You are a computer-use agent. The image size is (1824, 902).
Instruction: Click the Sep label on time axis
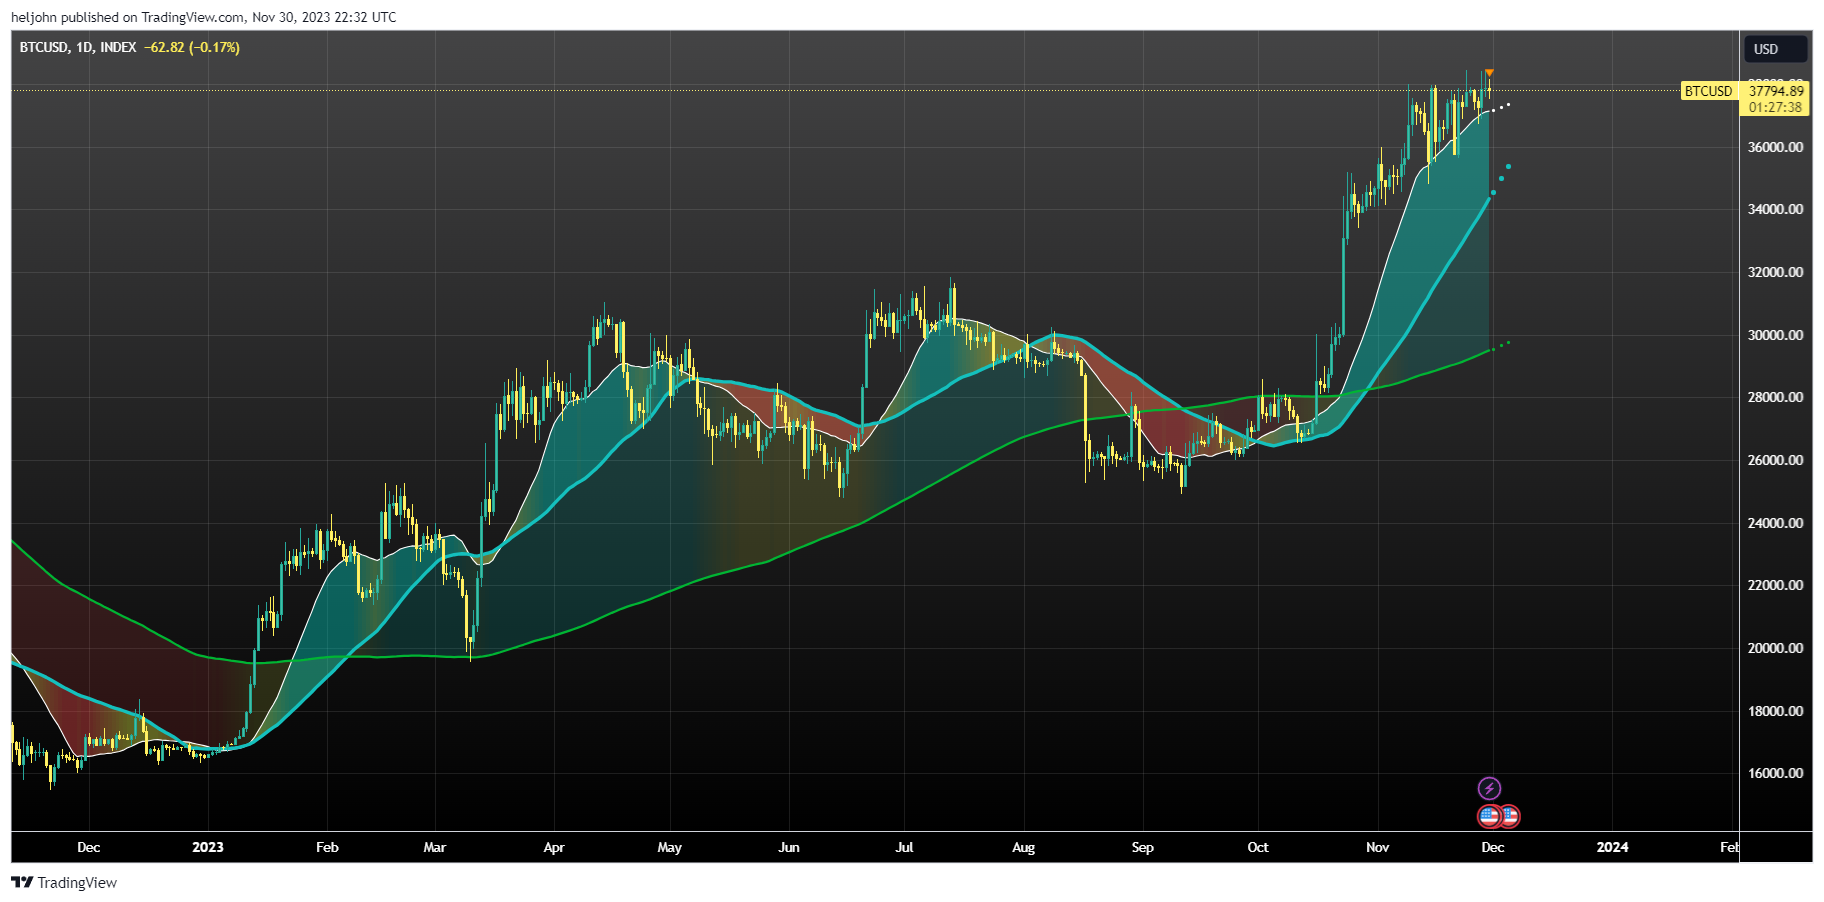click(1142, 847)
